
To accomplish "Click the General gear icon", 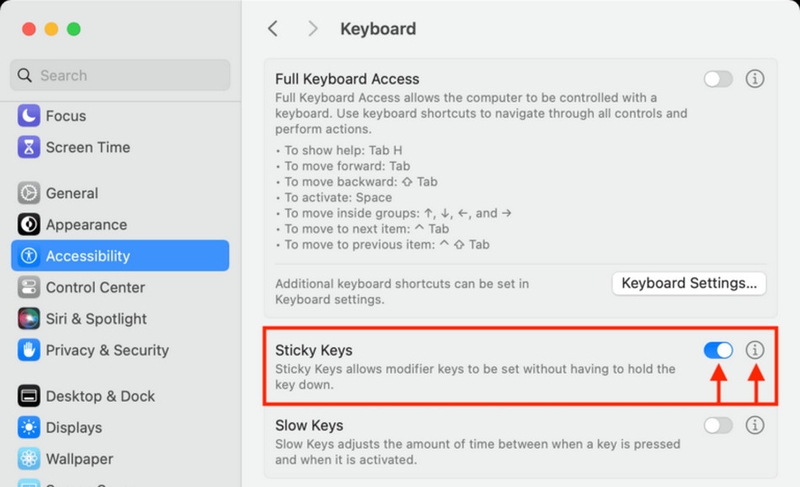I will pos(29,193).
